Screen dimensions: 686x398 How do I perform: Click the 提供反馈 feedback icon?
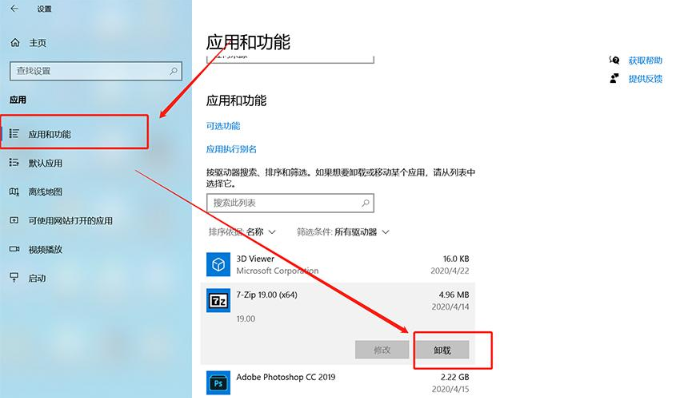point(614,78)
